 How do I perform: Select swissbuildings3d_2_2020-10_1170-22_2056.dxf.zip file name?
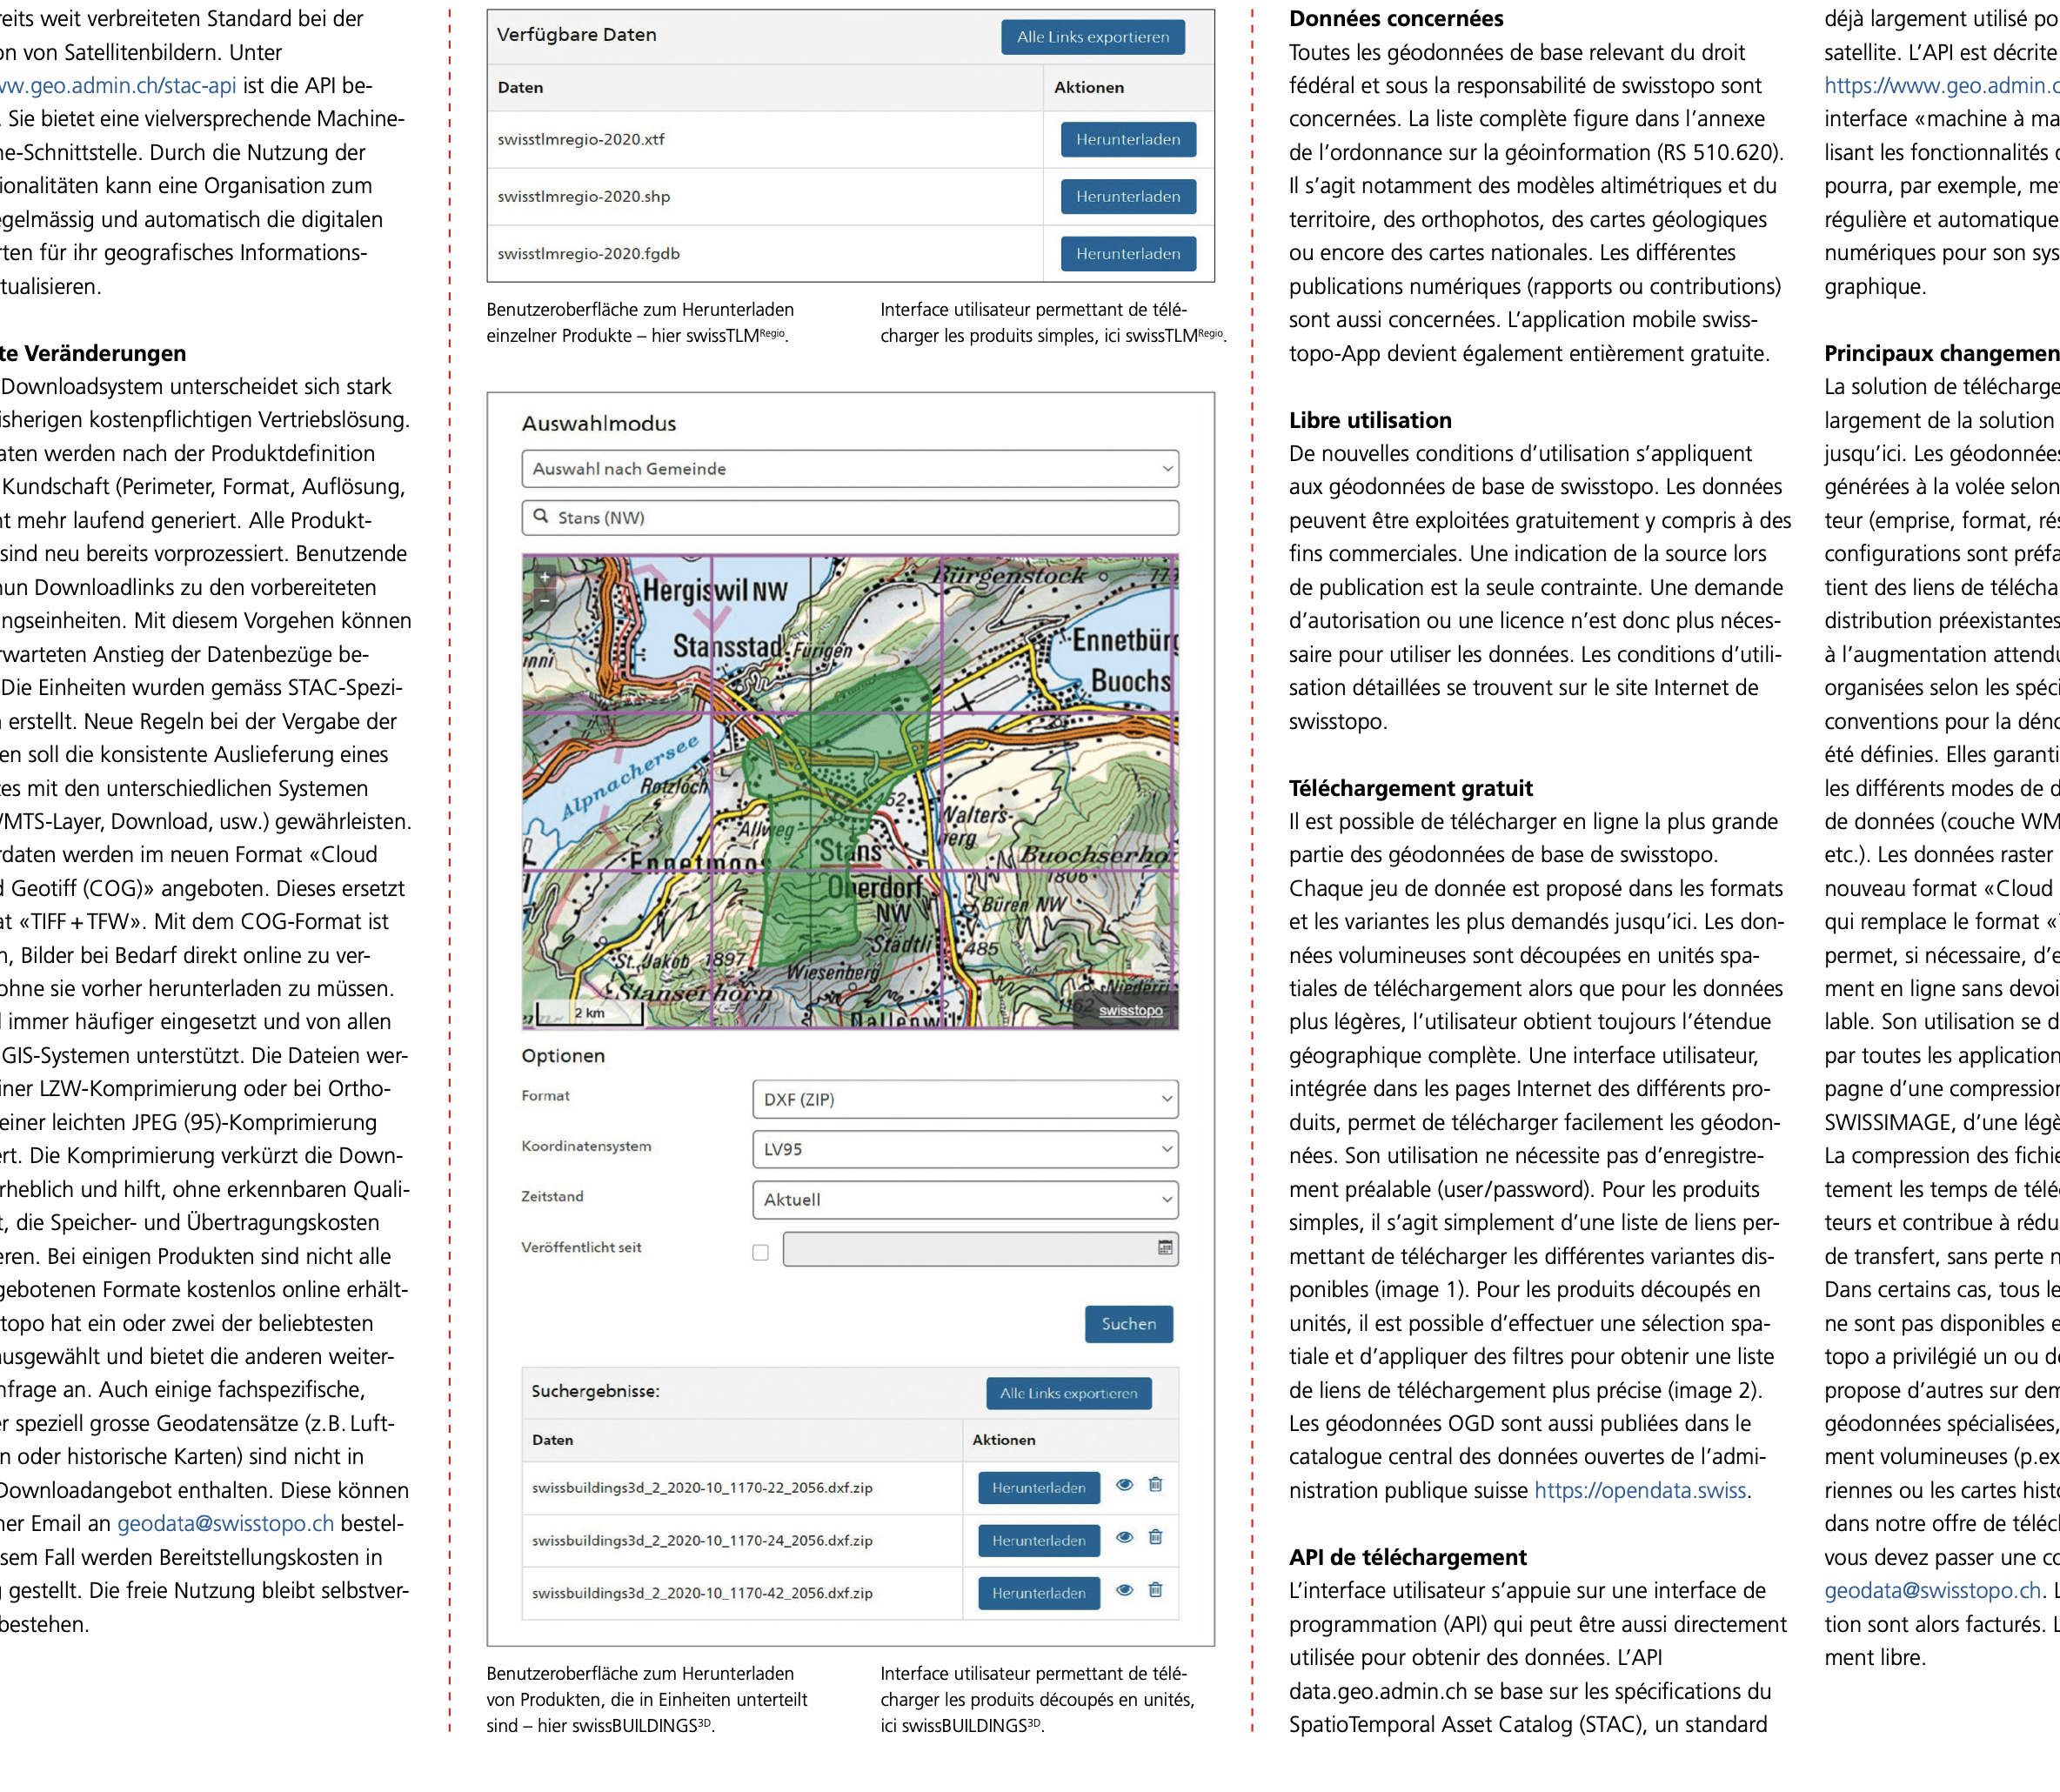(x=702, y=1488)
